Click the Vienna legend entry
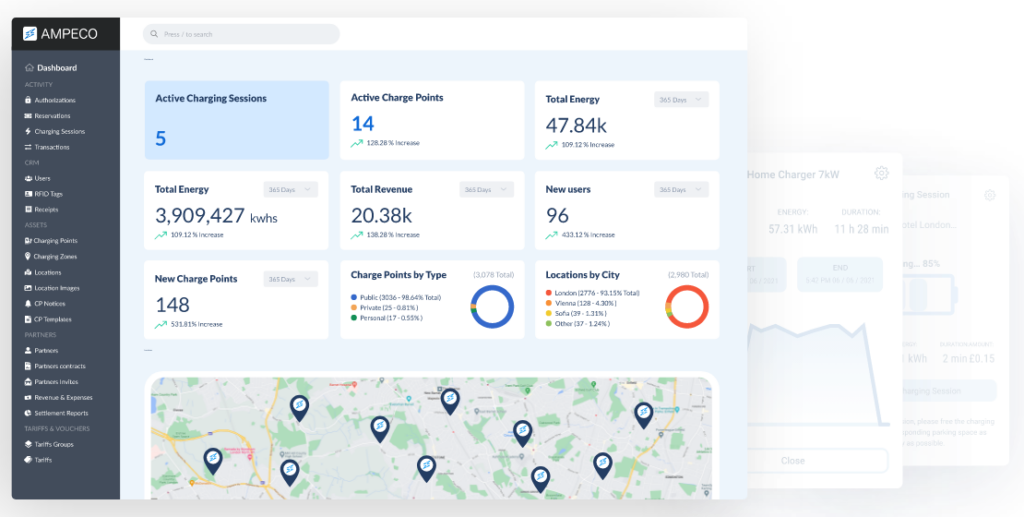1024x517 pixels. [581, 304]
